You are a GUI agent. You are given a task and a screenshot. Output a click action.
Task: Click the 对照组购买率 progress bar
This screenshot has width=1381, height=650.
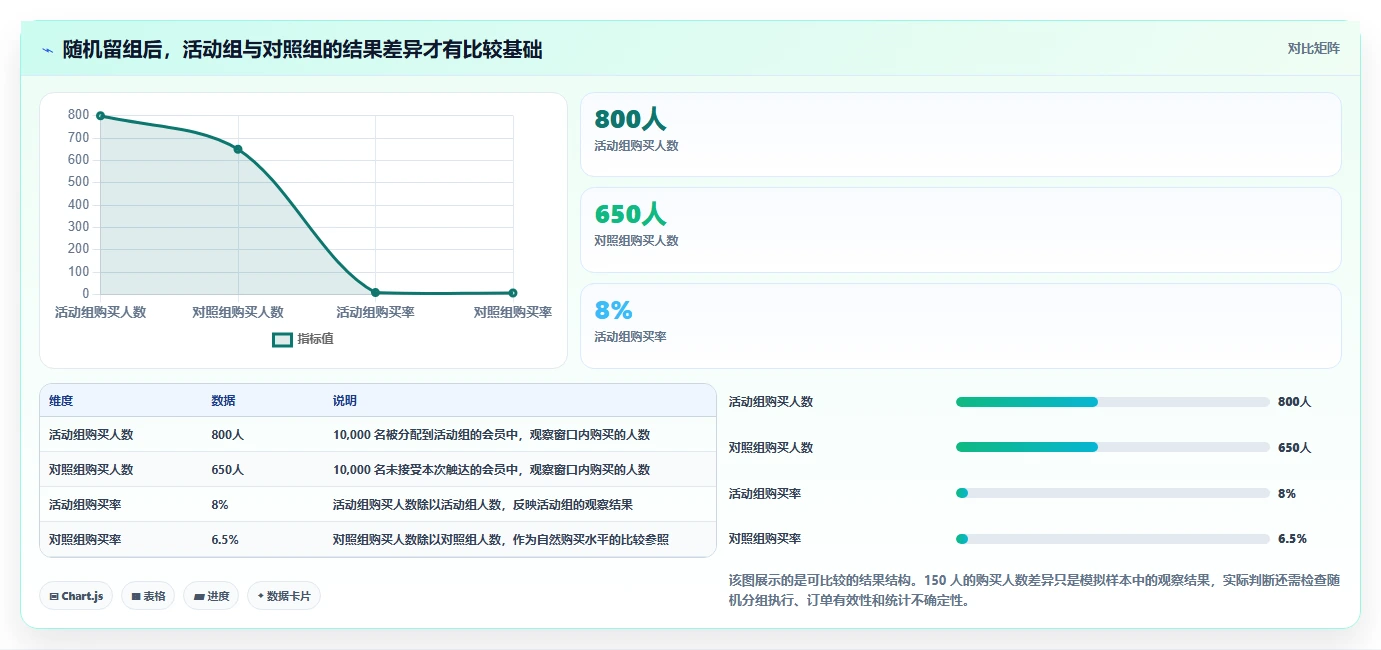[1112, 539]
